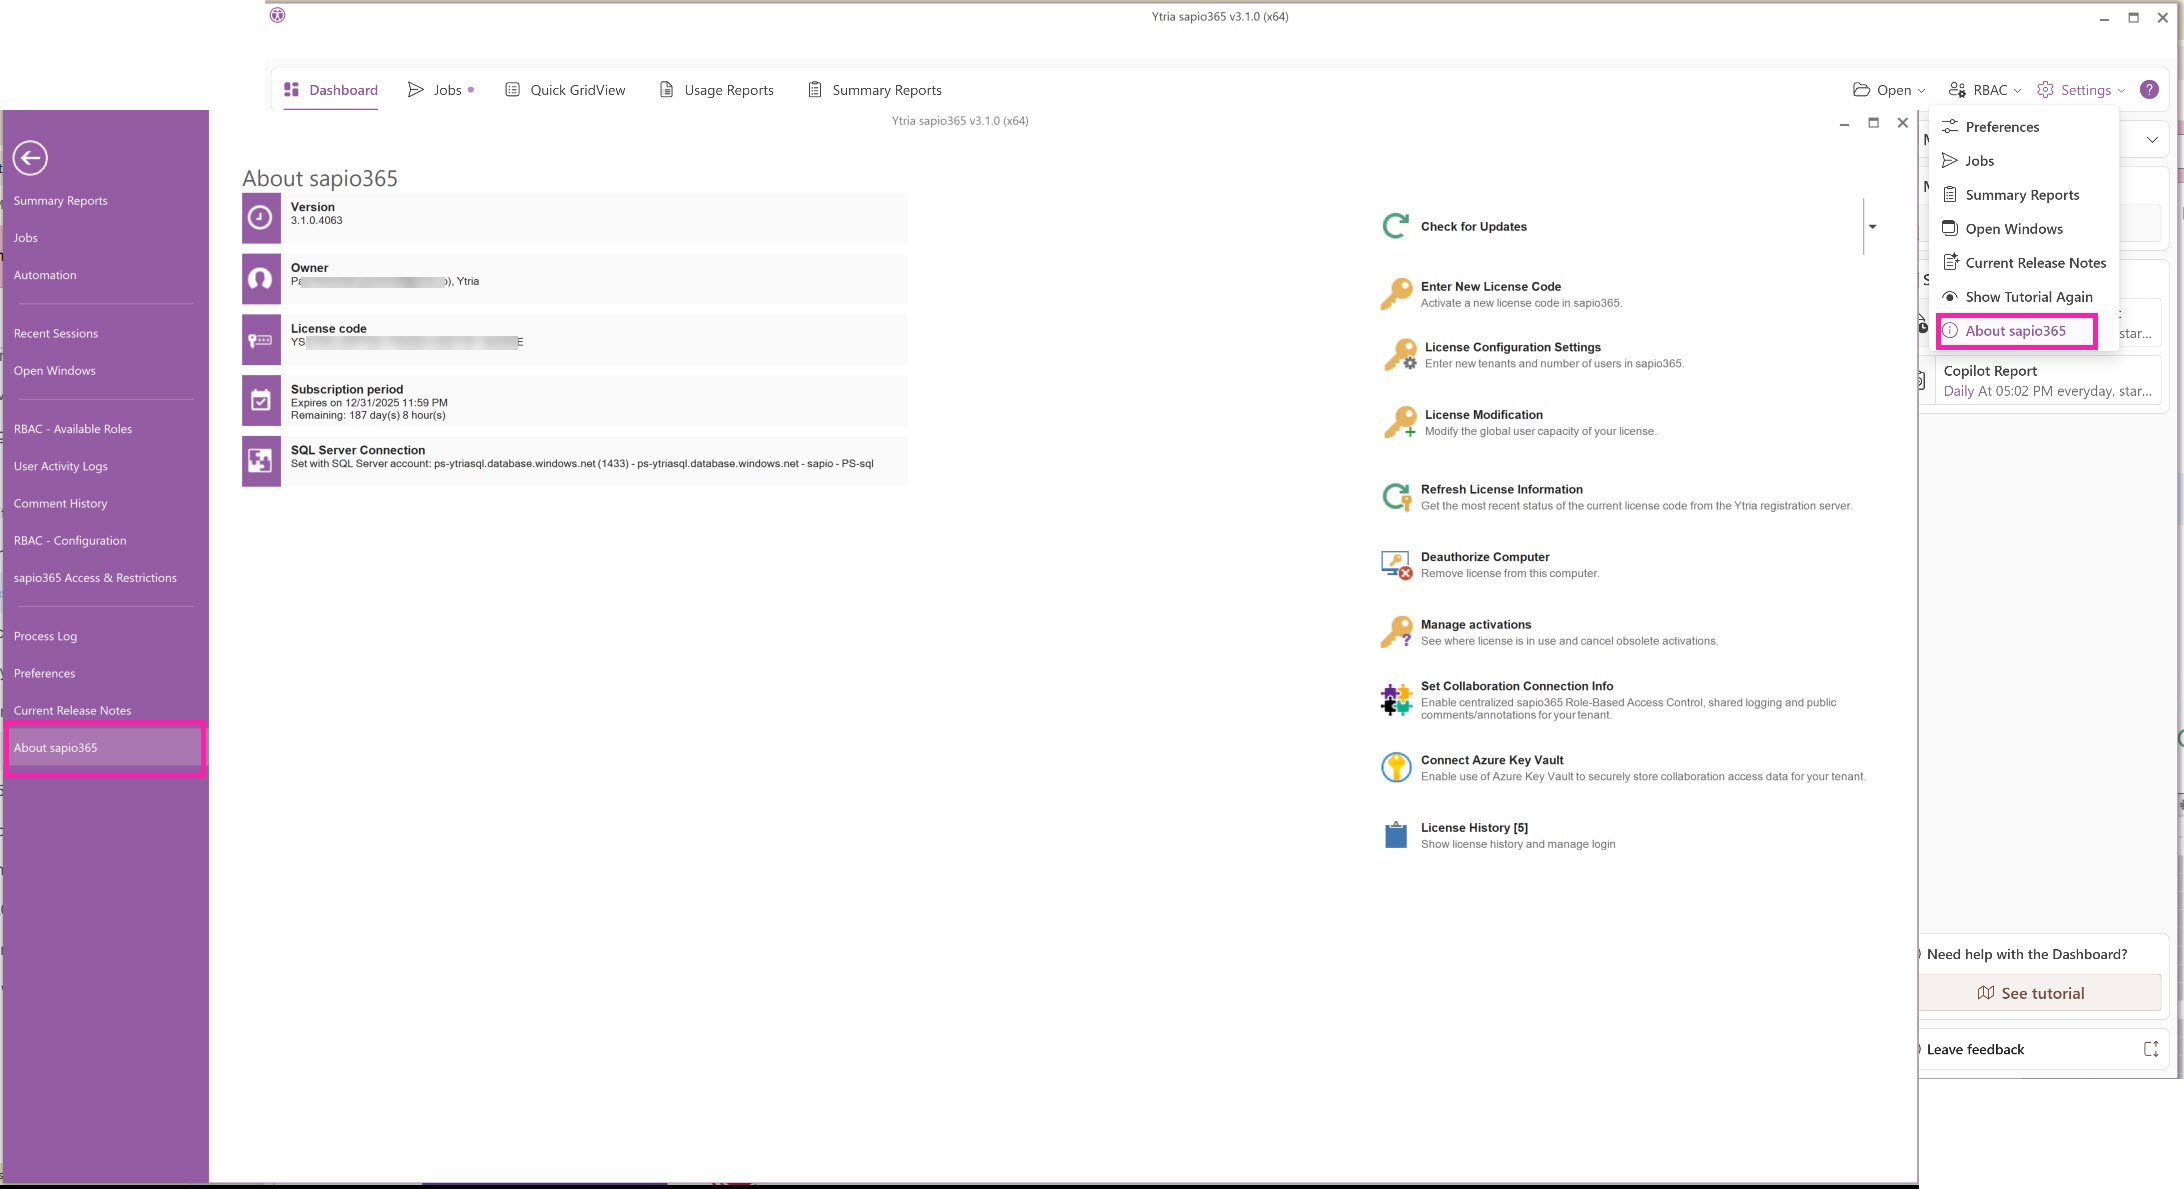Click the back arrow circle icon
This screenshot has height=1189, width=2184.
[x=30, y=158]
